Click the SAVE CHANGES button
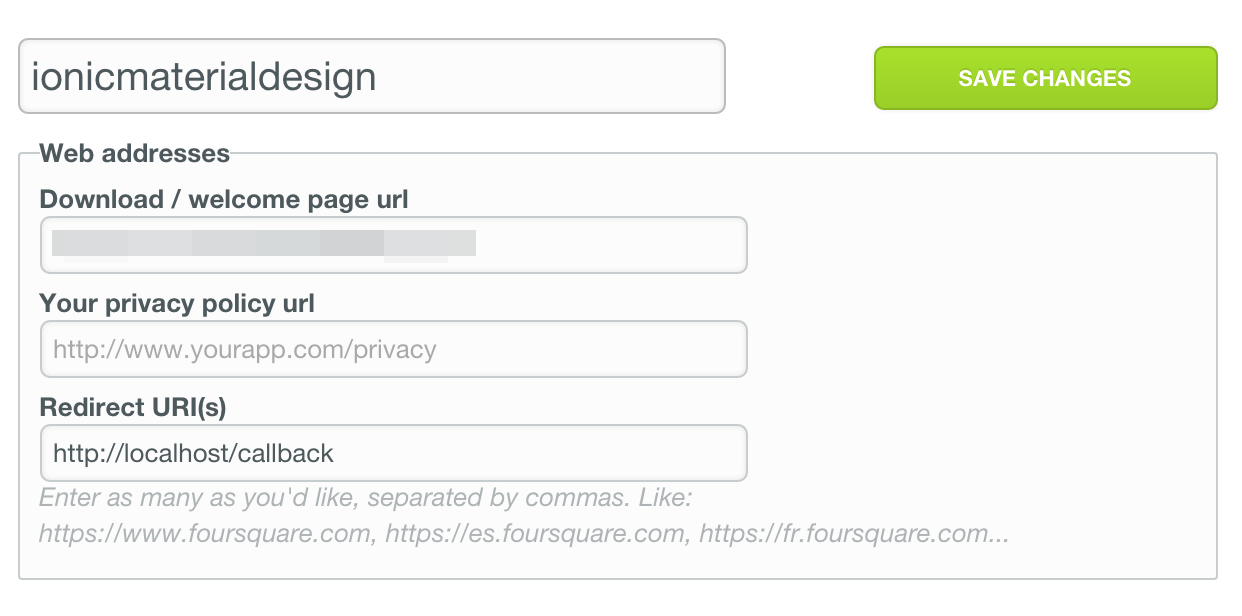The height and width of the screenshot is (616, 1242). click(1045, 78)
